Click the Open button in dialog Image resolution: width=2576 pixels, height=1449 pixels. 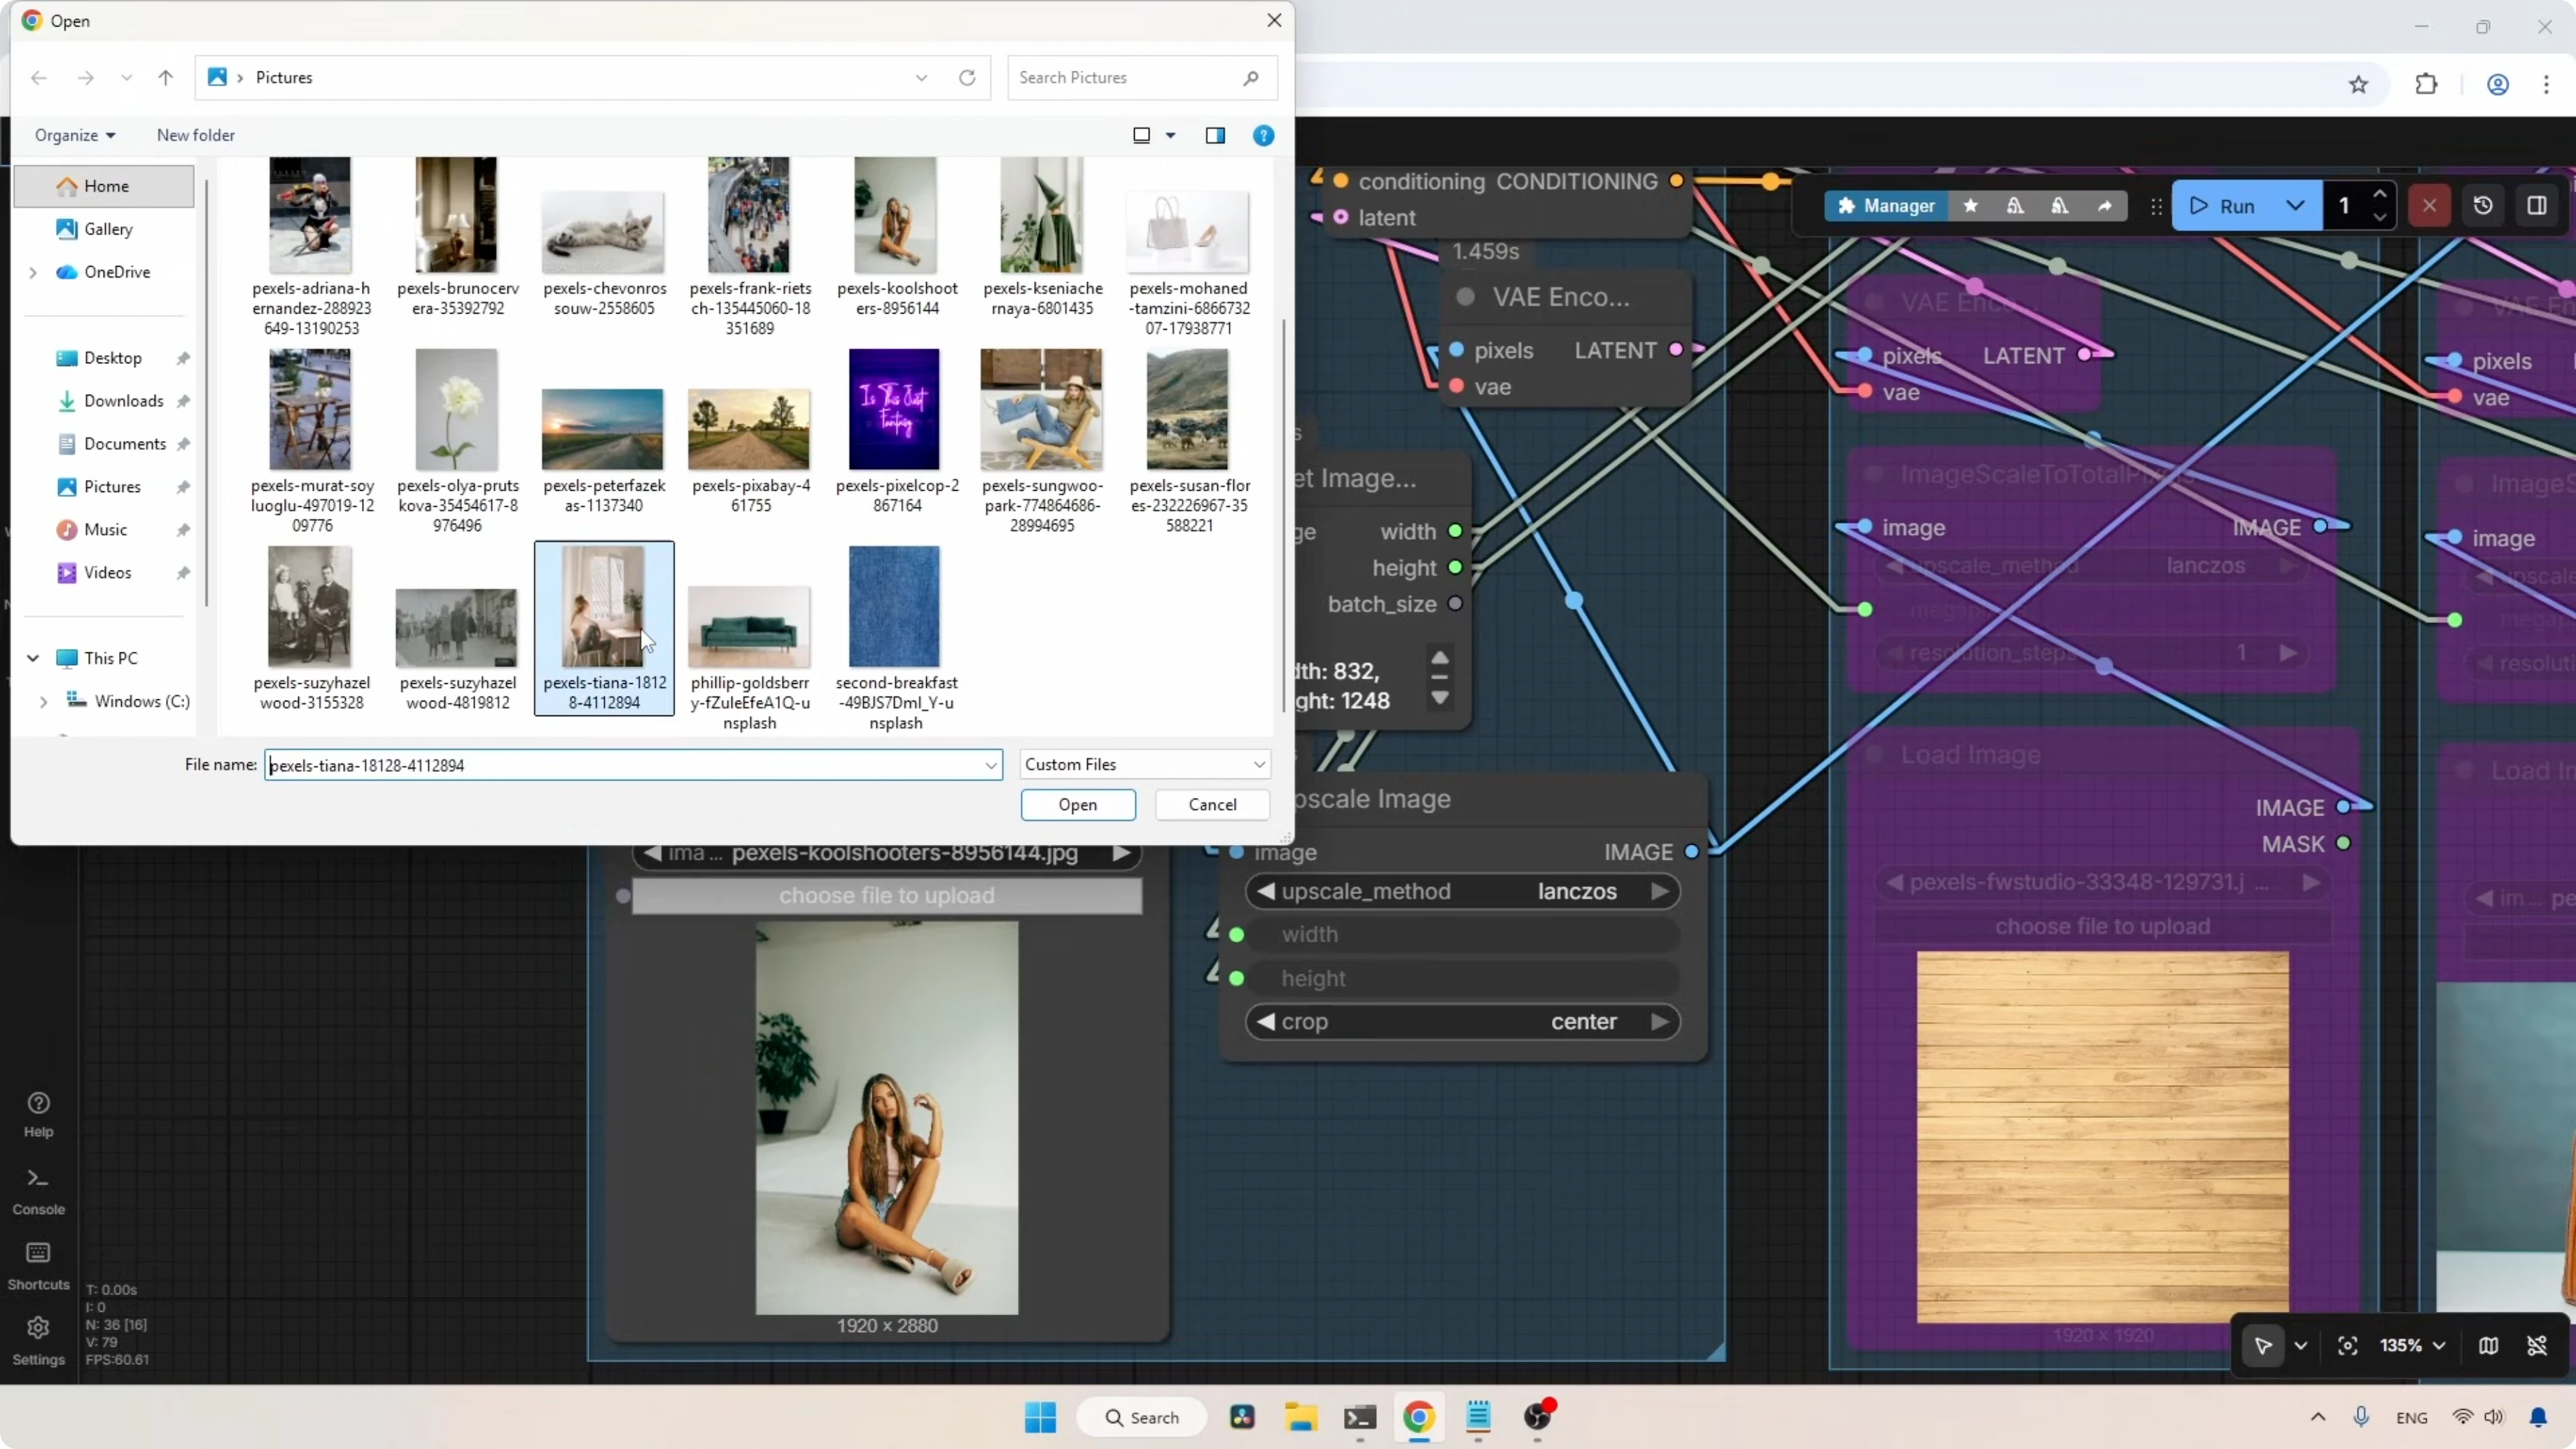pos(1077,805)
